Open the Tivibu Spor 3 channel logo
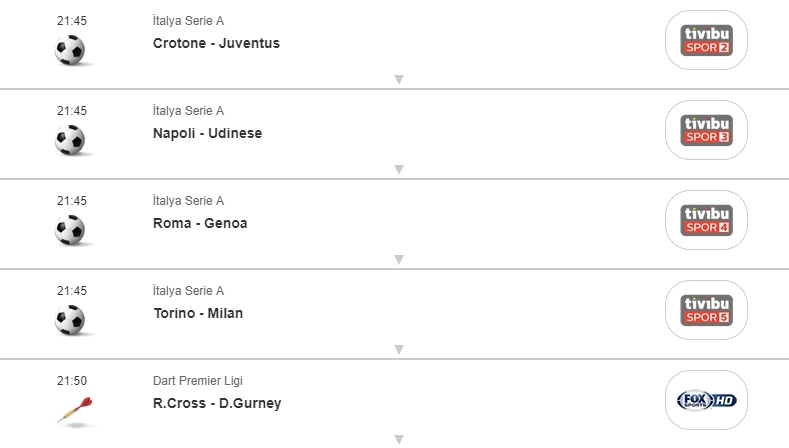 (x=706, y=130)
